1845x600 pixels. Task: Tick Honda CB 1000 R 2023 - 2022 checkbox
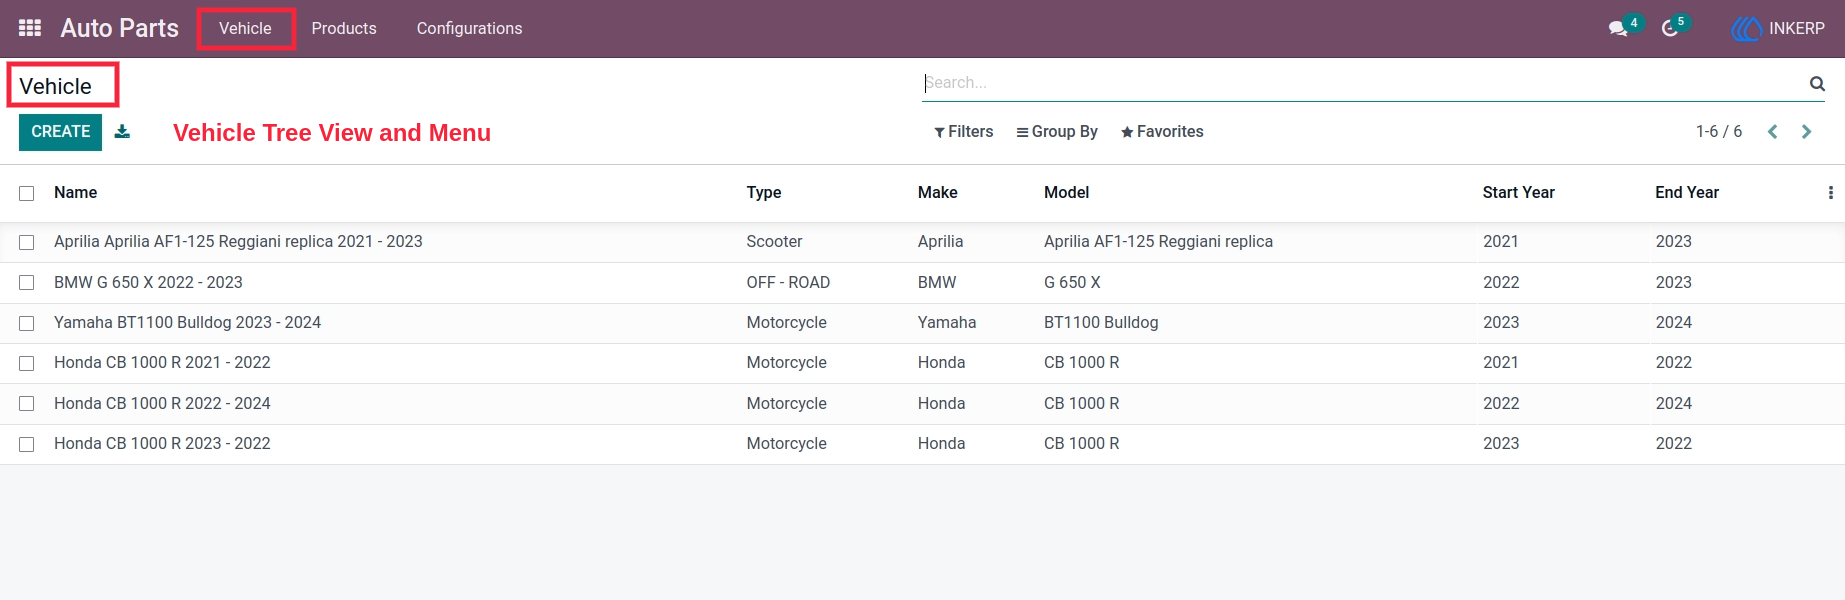[27, 444]
